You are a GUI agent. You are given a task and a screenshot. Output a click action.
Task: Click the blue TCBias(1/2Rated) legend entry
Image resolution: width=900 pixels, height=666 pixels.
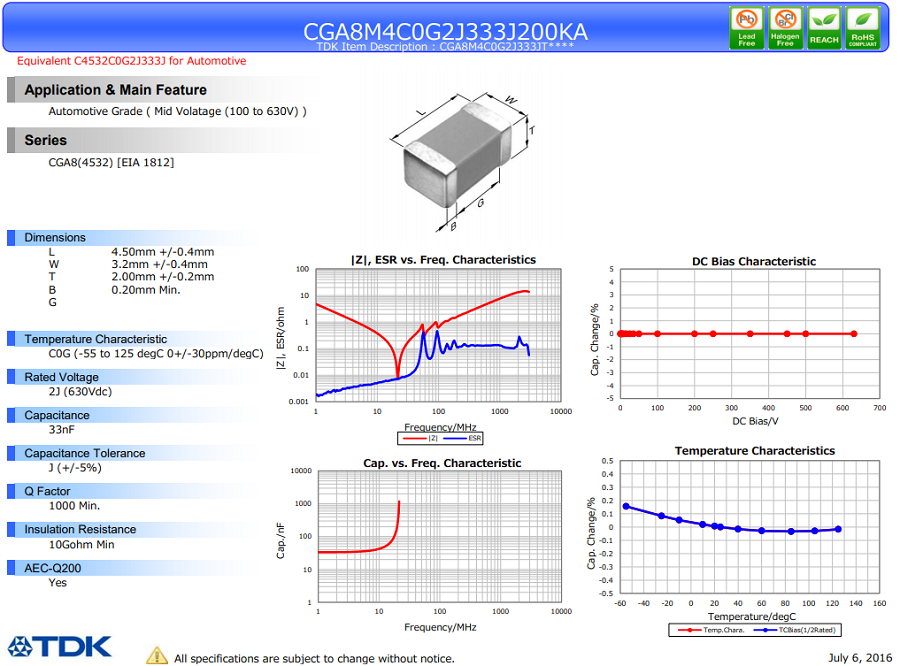click(x=795, y=630)
